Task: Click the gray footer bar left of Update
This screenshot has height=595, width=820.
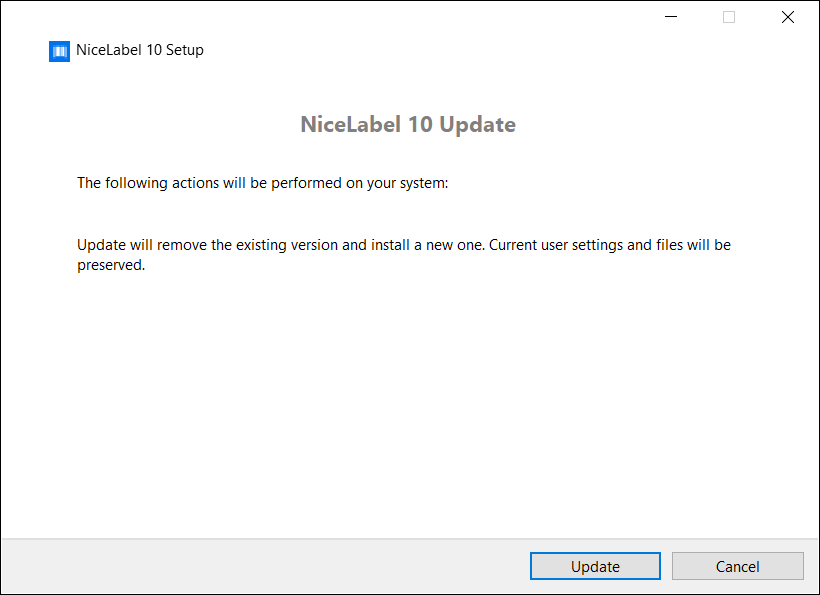Action: click(260, 566)
